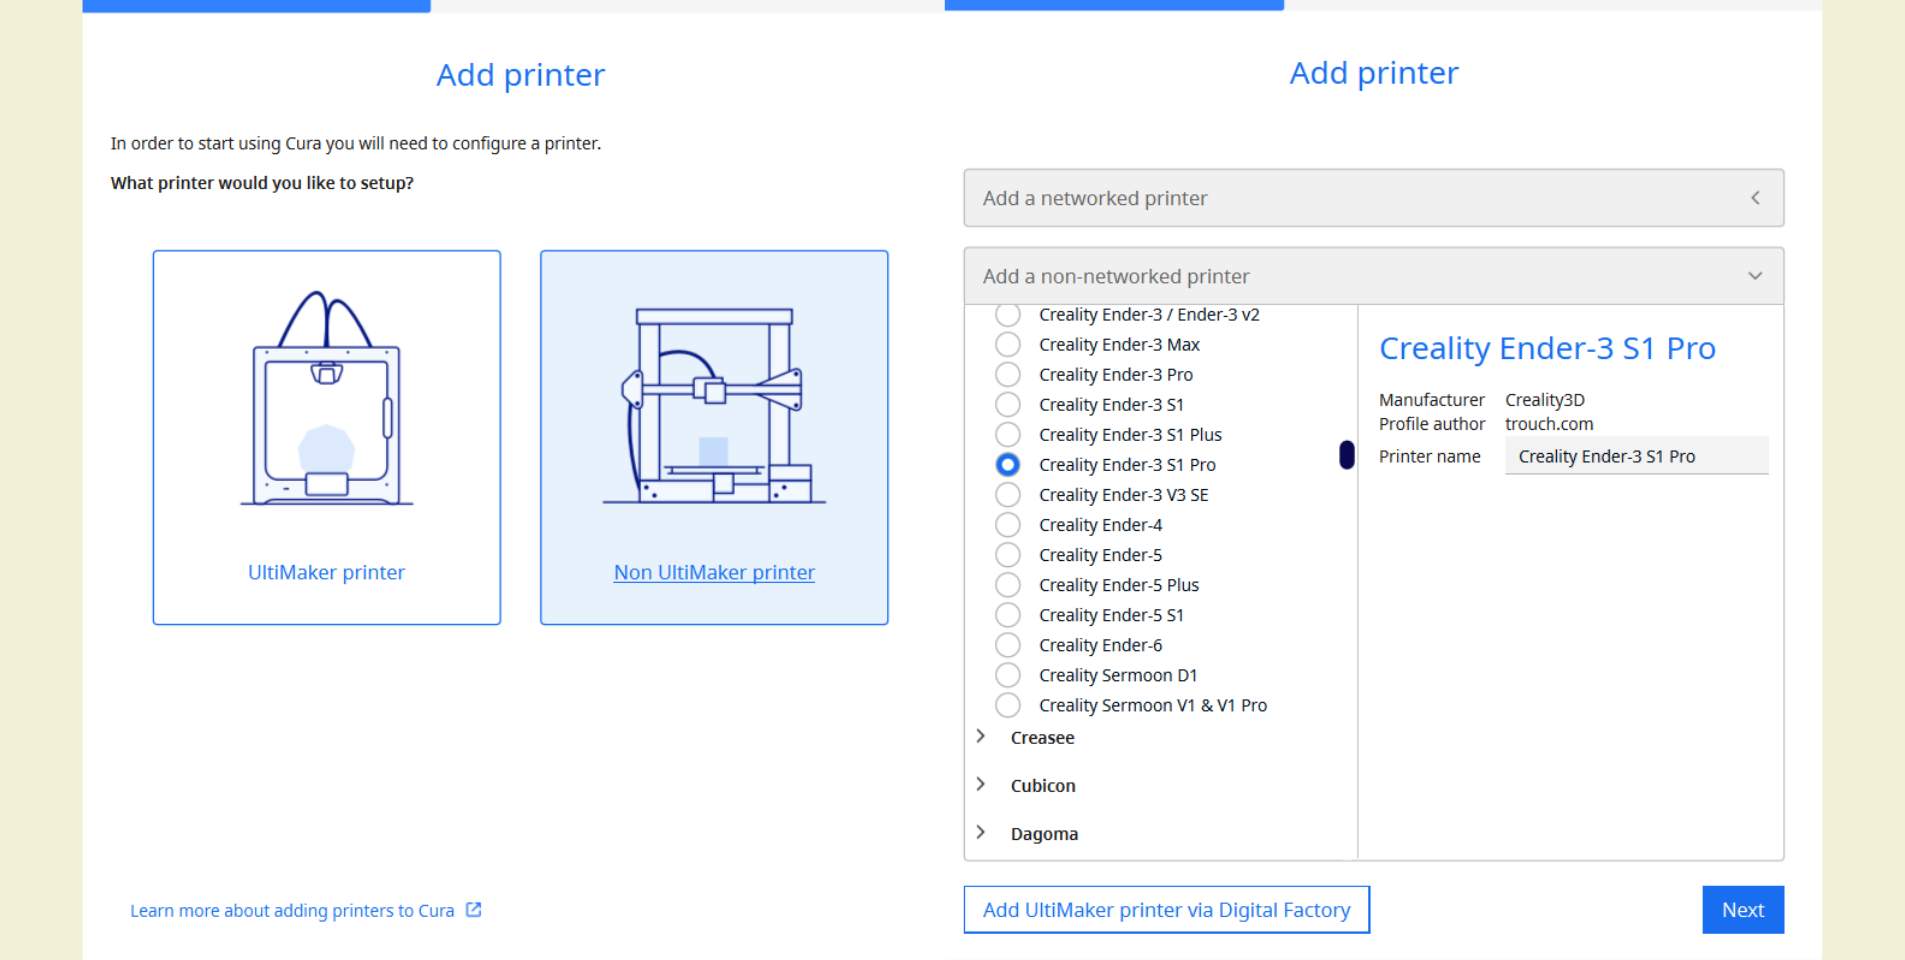Select Creality Ender-5 Plus radio button
Screen dimensions: 1905x960
click(x=1008, y=585)
